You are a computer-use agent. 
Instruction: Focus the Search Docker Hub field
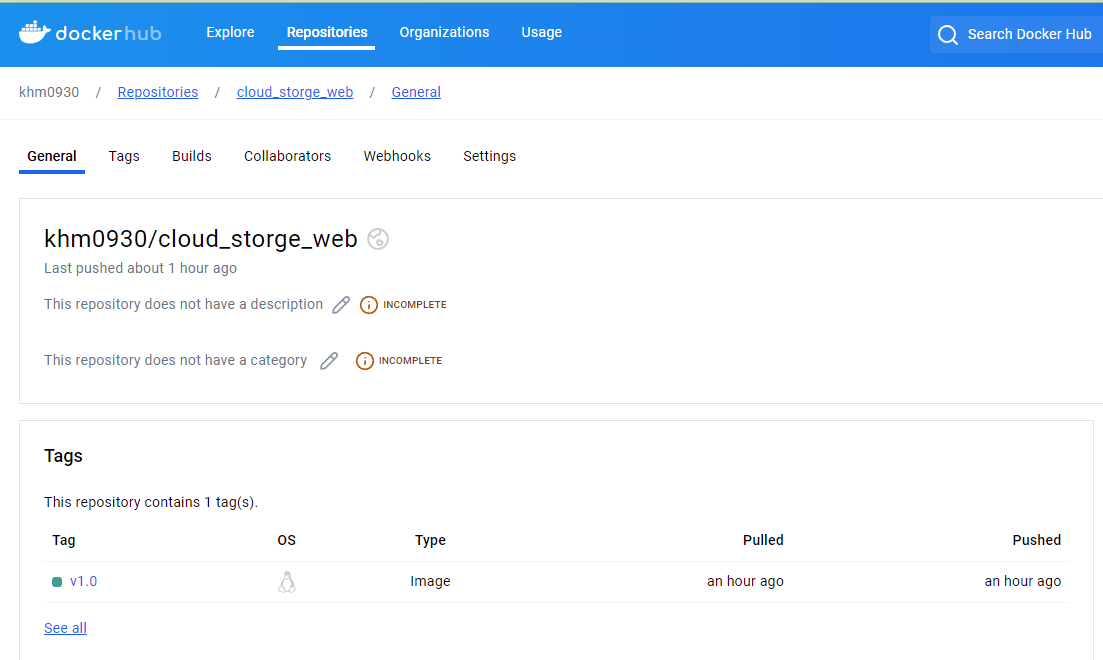coord(1016,34)
